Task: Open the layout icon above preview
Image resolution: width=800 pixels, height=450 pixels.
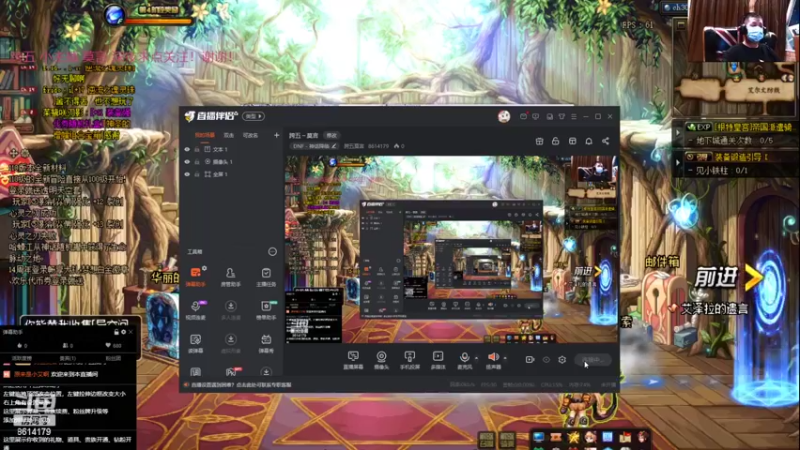Action: (572, 141)
